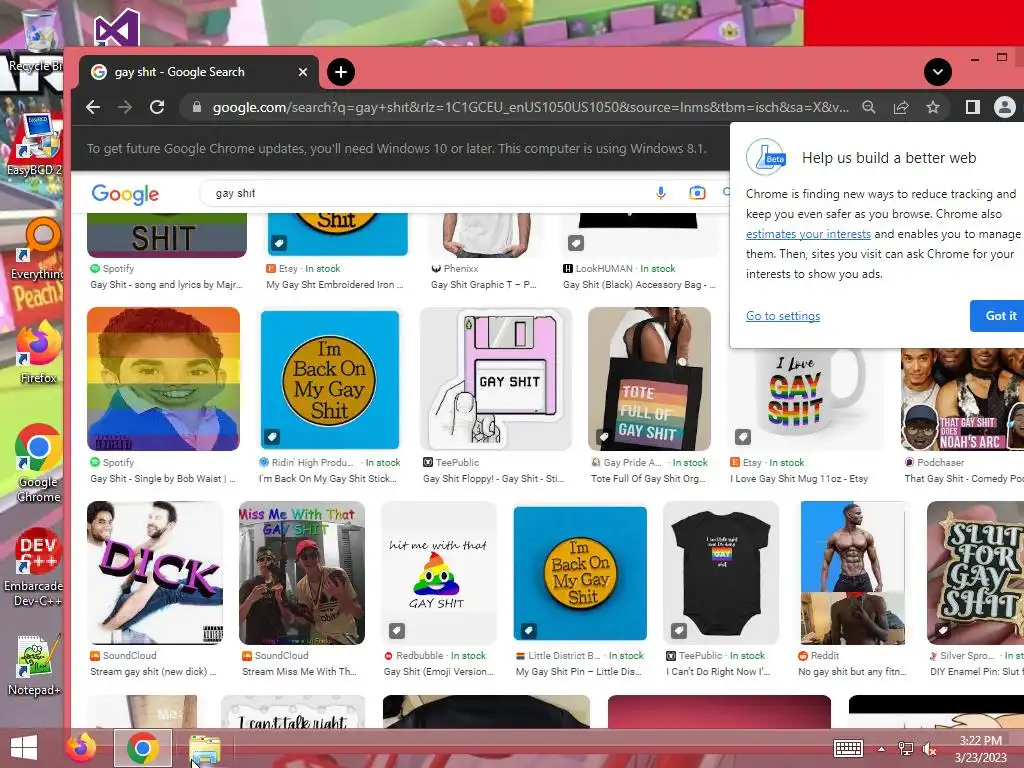Click the address bar URL
The height and width of the screenshot is (768, 1024).
click(531, 107)
